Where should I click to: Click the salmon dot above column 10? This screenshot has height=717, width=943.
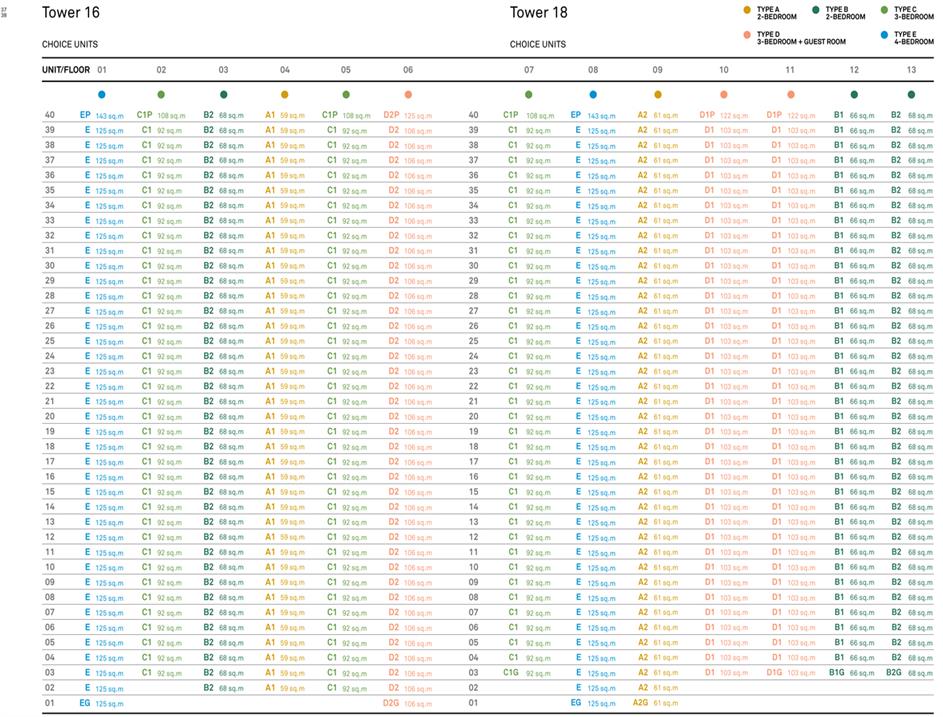723,94
